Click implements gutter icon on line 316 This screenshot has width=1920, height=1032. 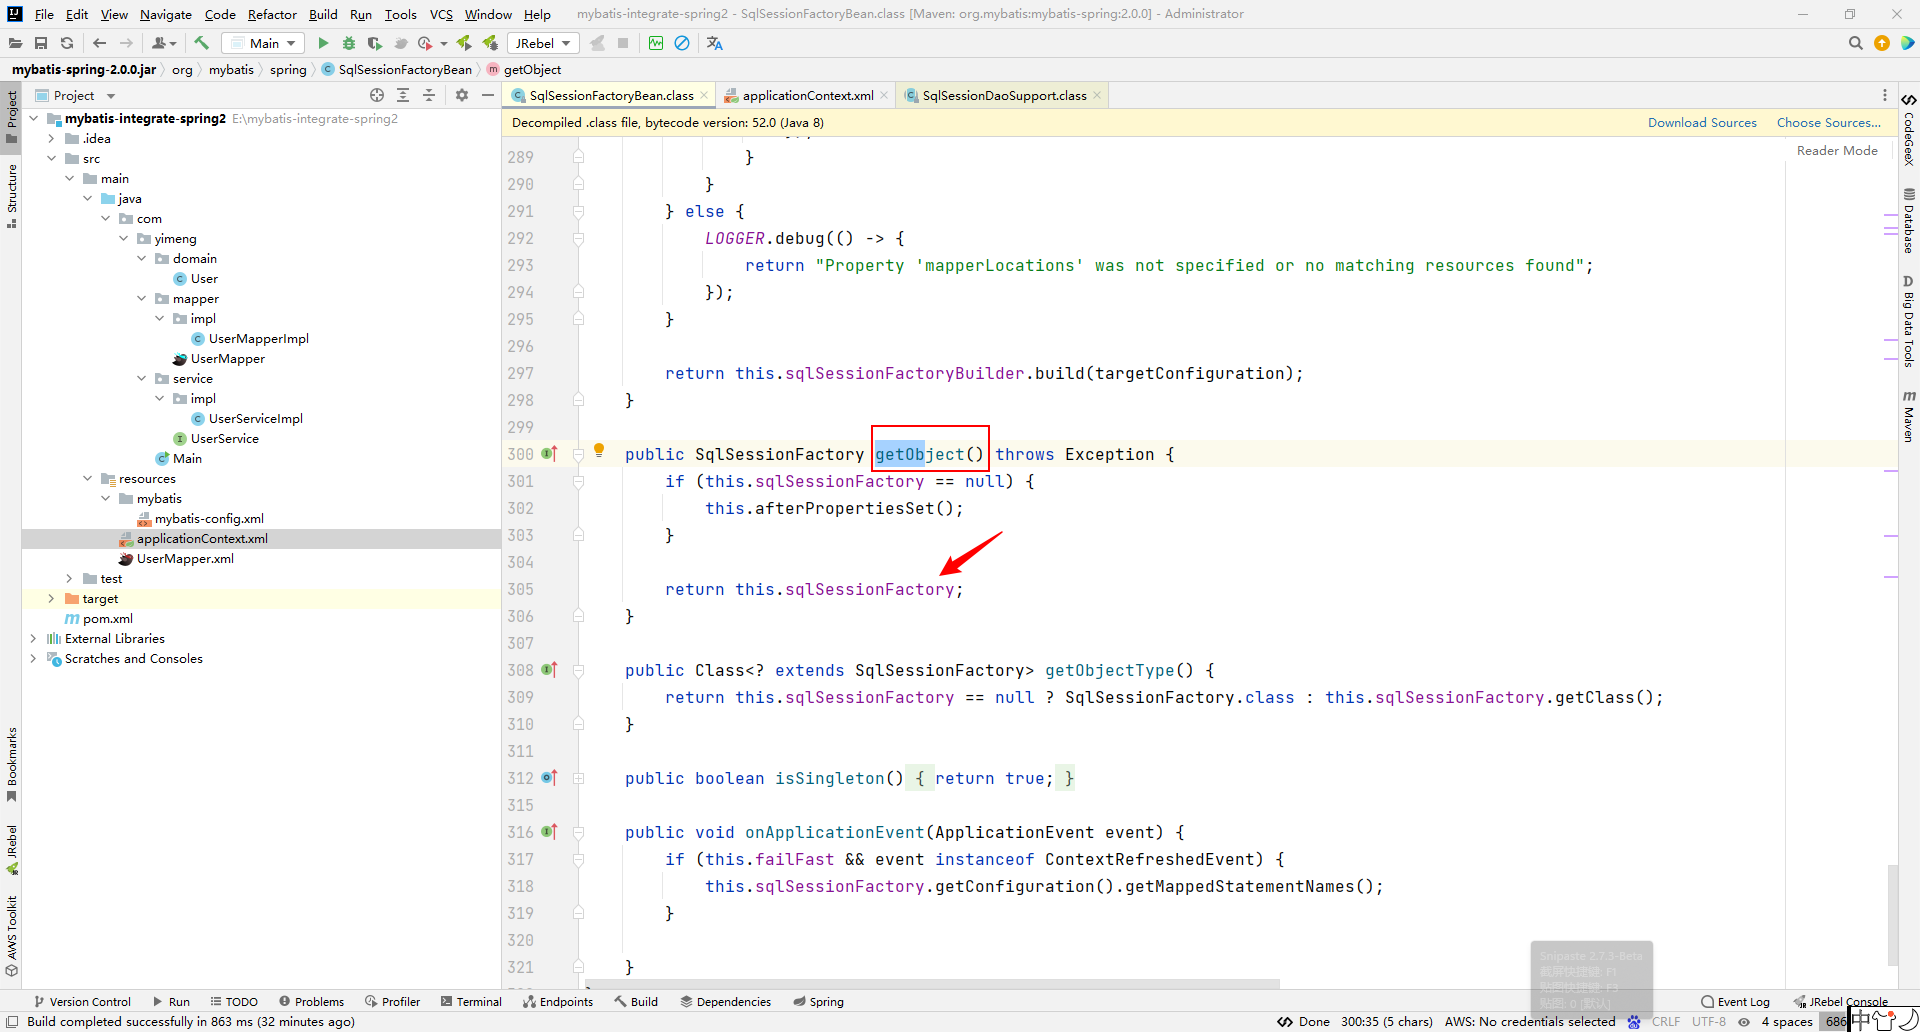(549, 832)
